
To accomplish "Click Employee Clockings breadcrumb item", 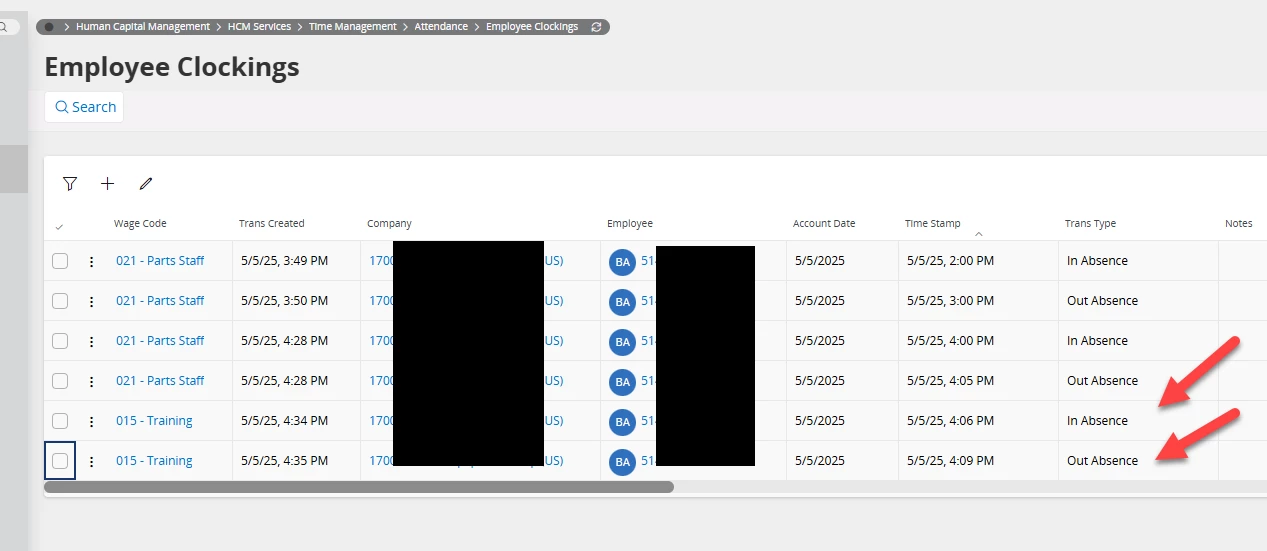I will pyautogui.click(x=532, y=27).
